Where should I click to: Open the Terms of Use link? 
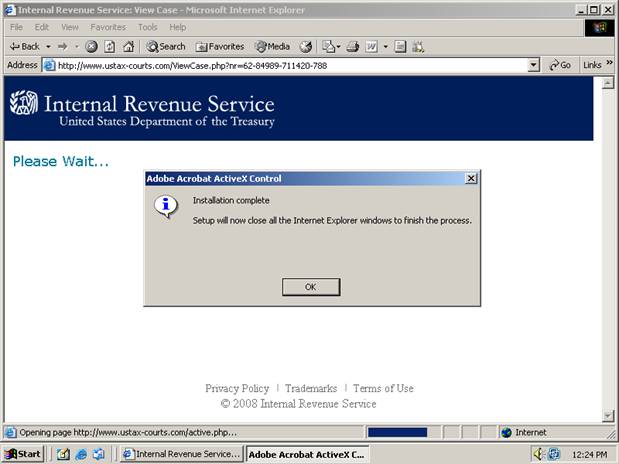(x=383, y=389)
